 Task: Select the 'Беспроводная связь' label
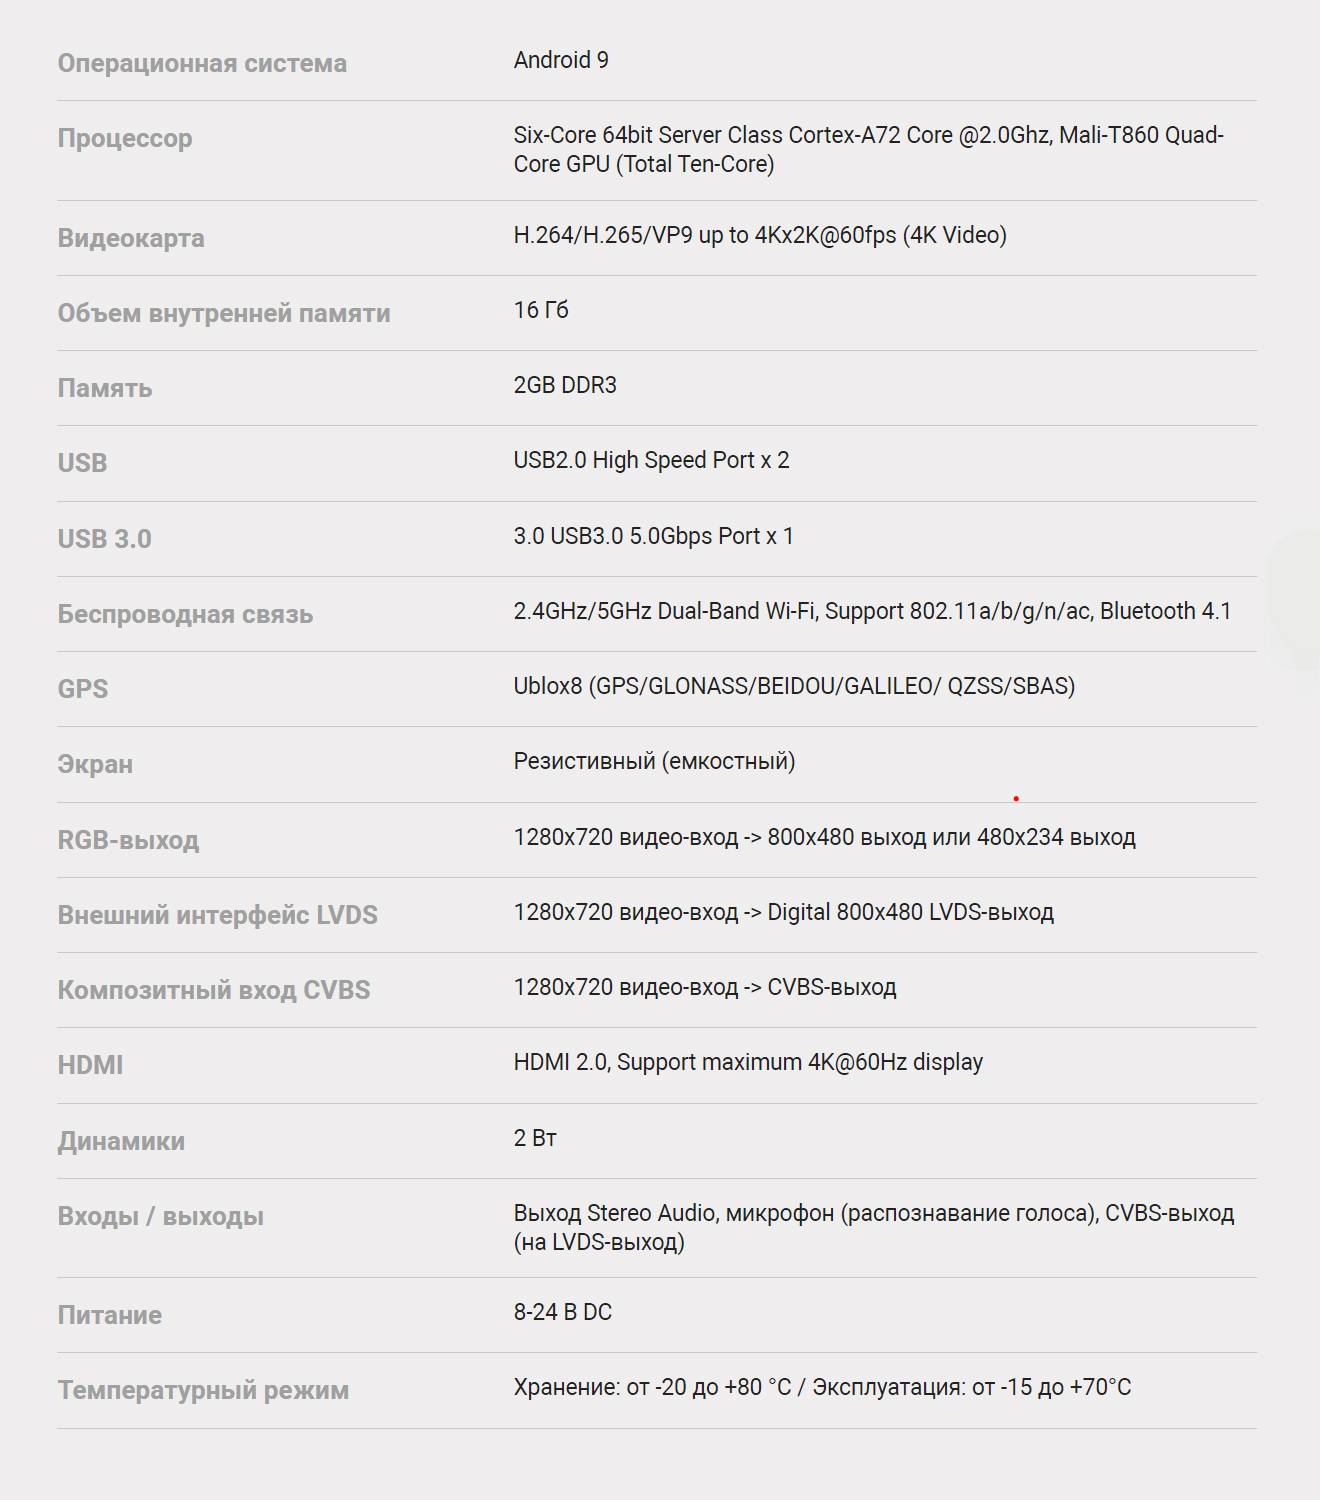185,614
